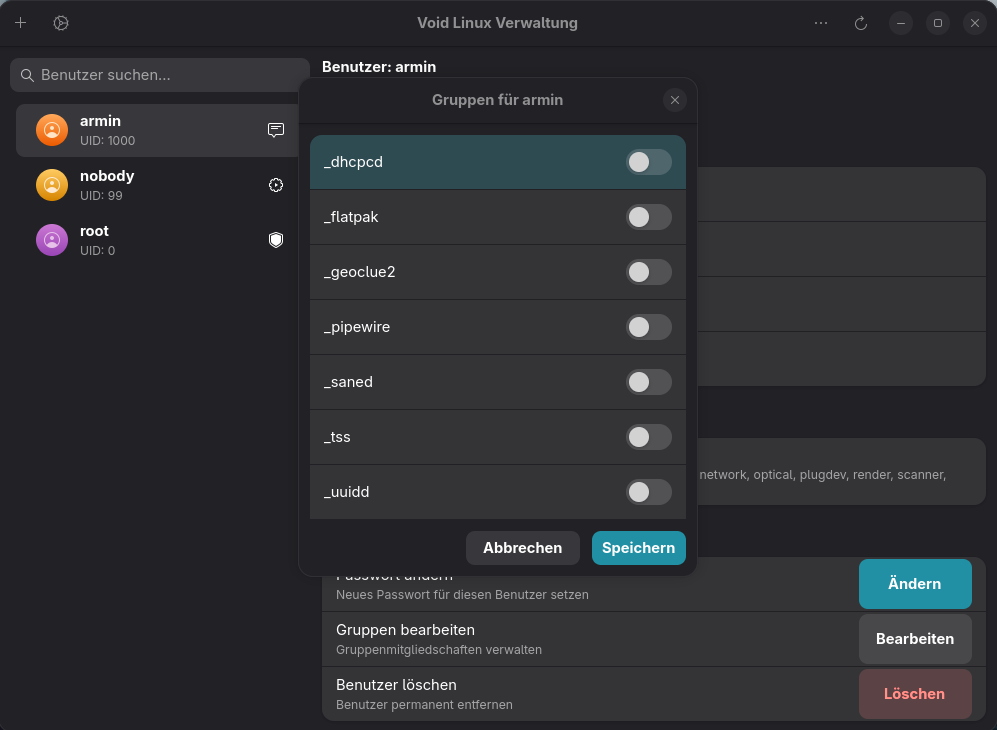
Task: Enable the _dhcpcd group switch
Action: (x=648, y=162)
